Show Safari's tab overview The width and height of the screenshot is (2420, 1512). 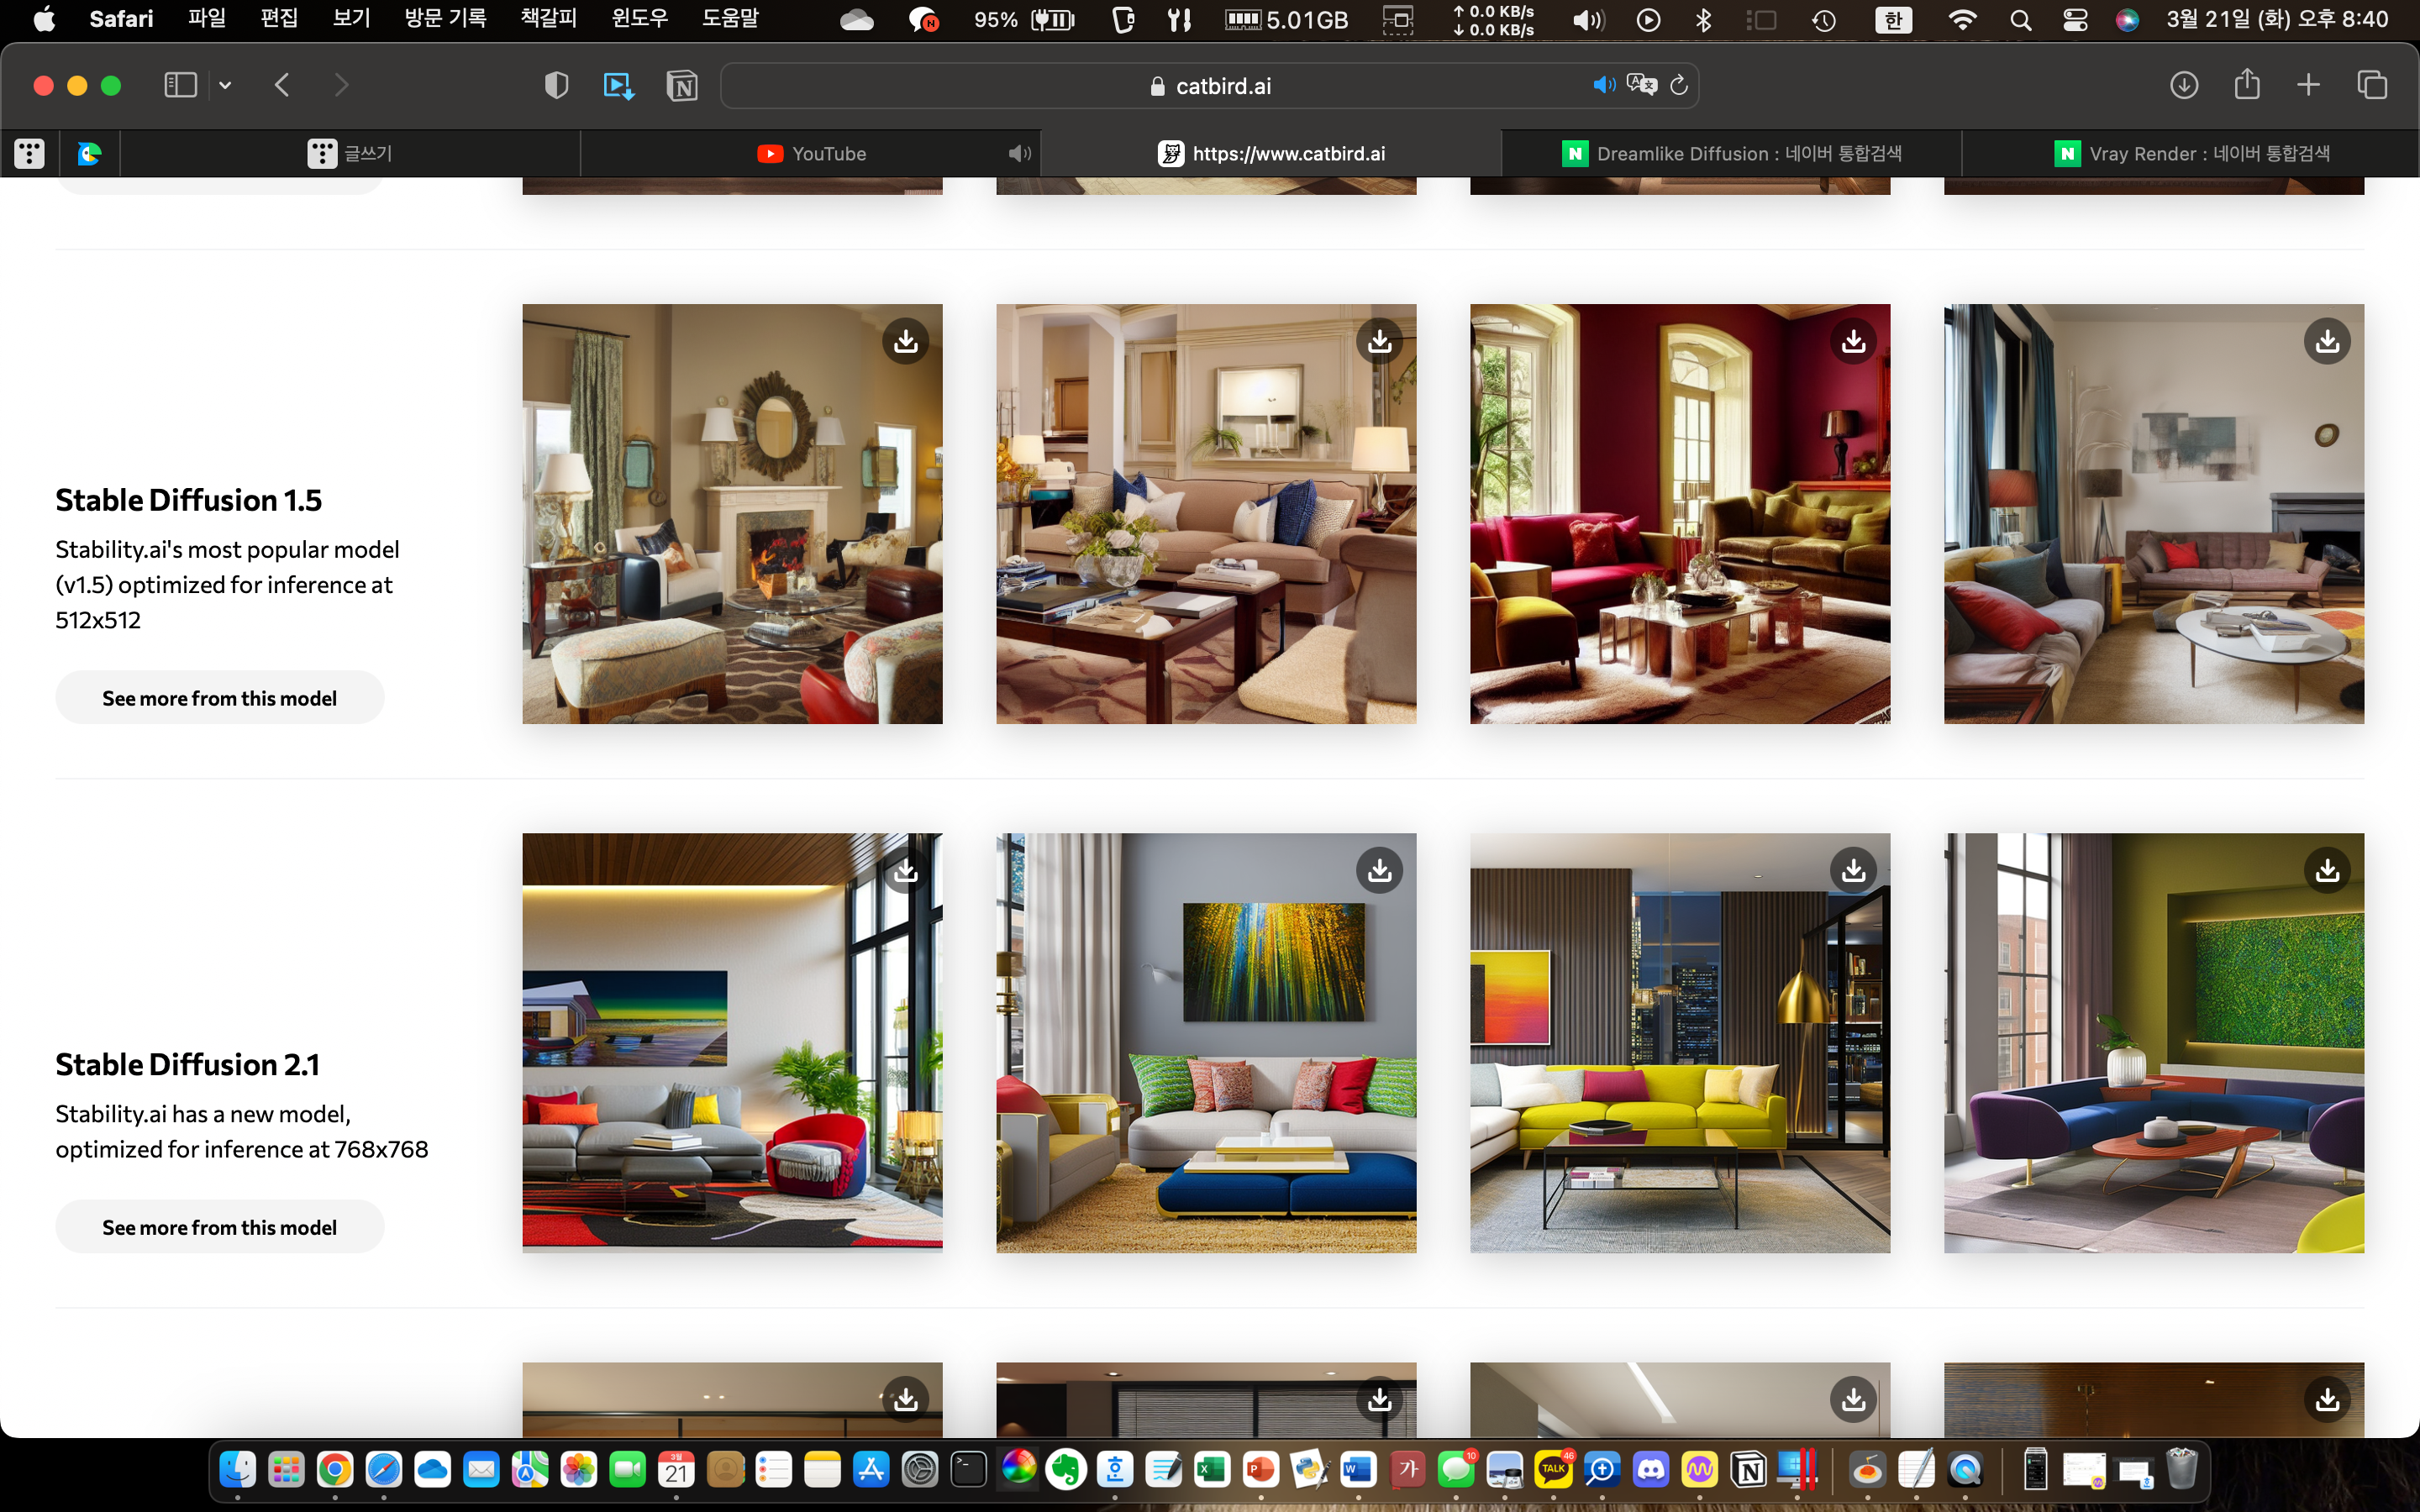point(2372,85)
